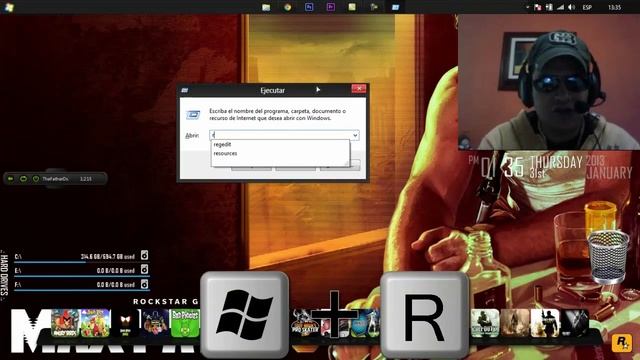The height and width of the screenshot is (360, 640).
Task: Open the Action Center flag icon
Action: click(x=538, y=7)
